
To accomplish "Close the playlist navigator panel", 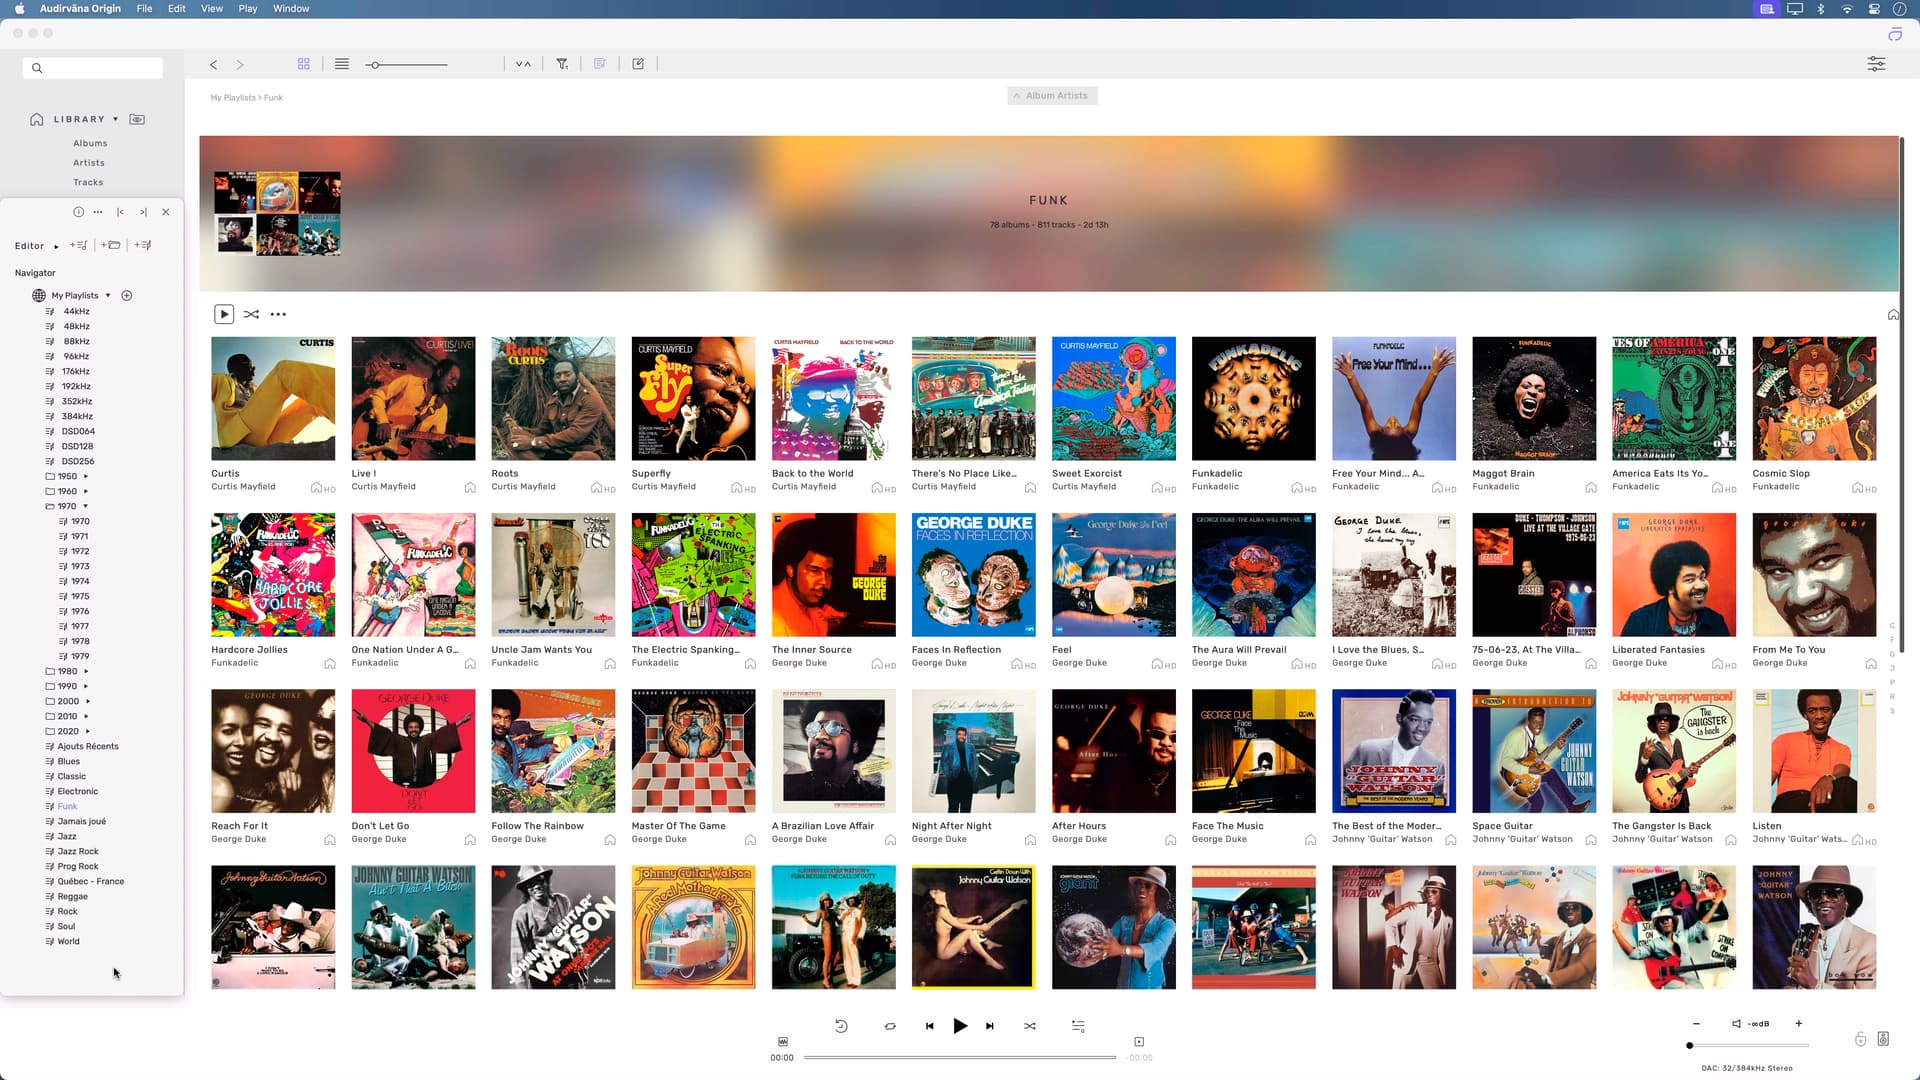I will click(166, 212).
